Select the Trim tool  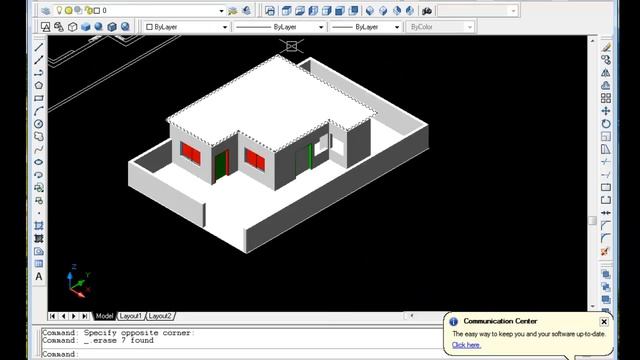(x=606, y=162)
